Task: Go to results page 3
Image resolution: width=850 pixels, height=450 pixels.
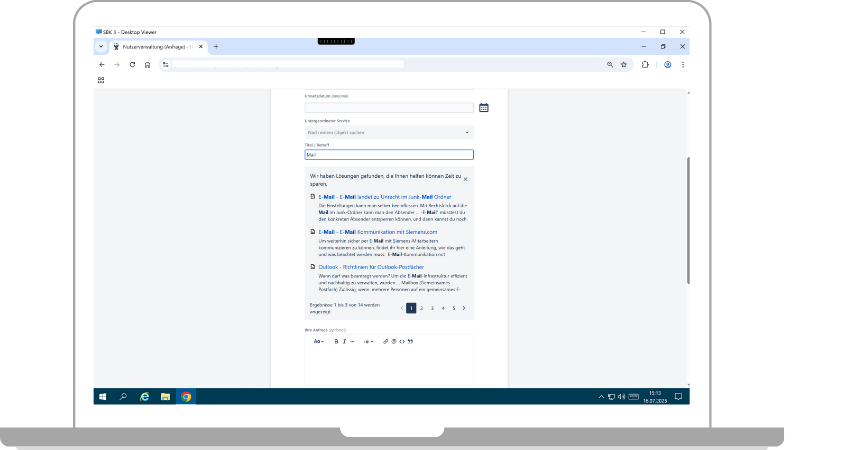Action: 432,308
